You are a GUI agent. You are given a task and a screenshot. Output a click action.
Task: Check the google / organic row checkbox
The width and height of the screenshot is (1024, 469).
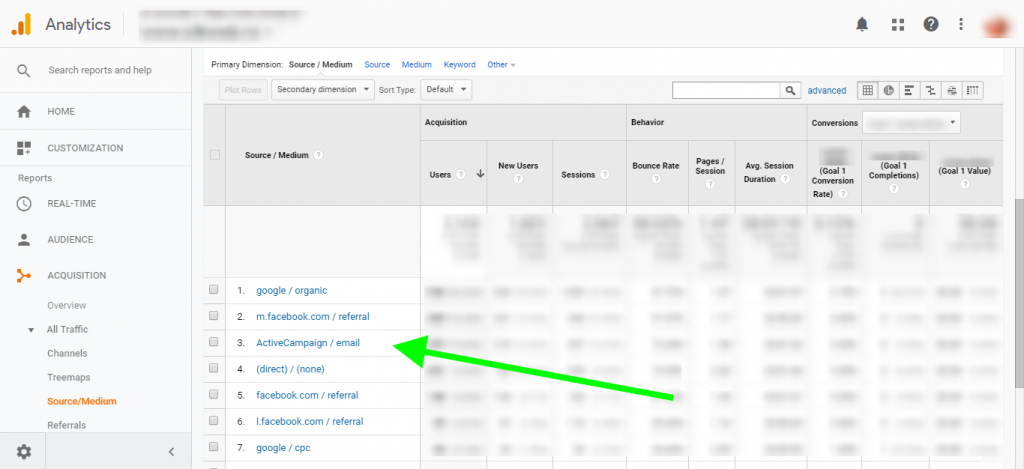(x=214, y=290)
